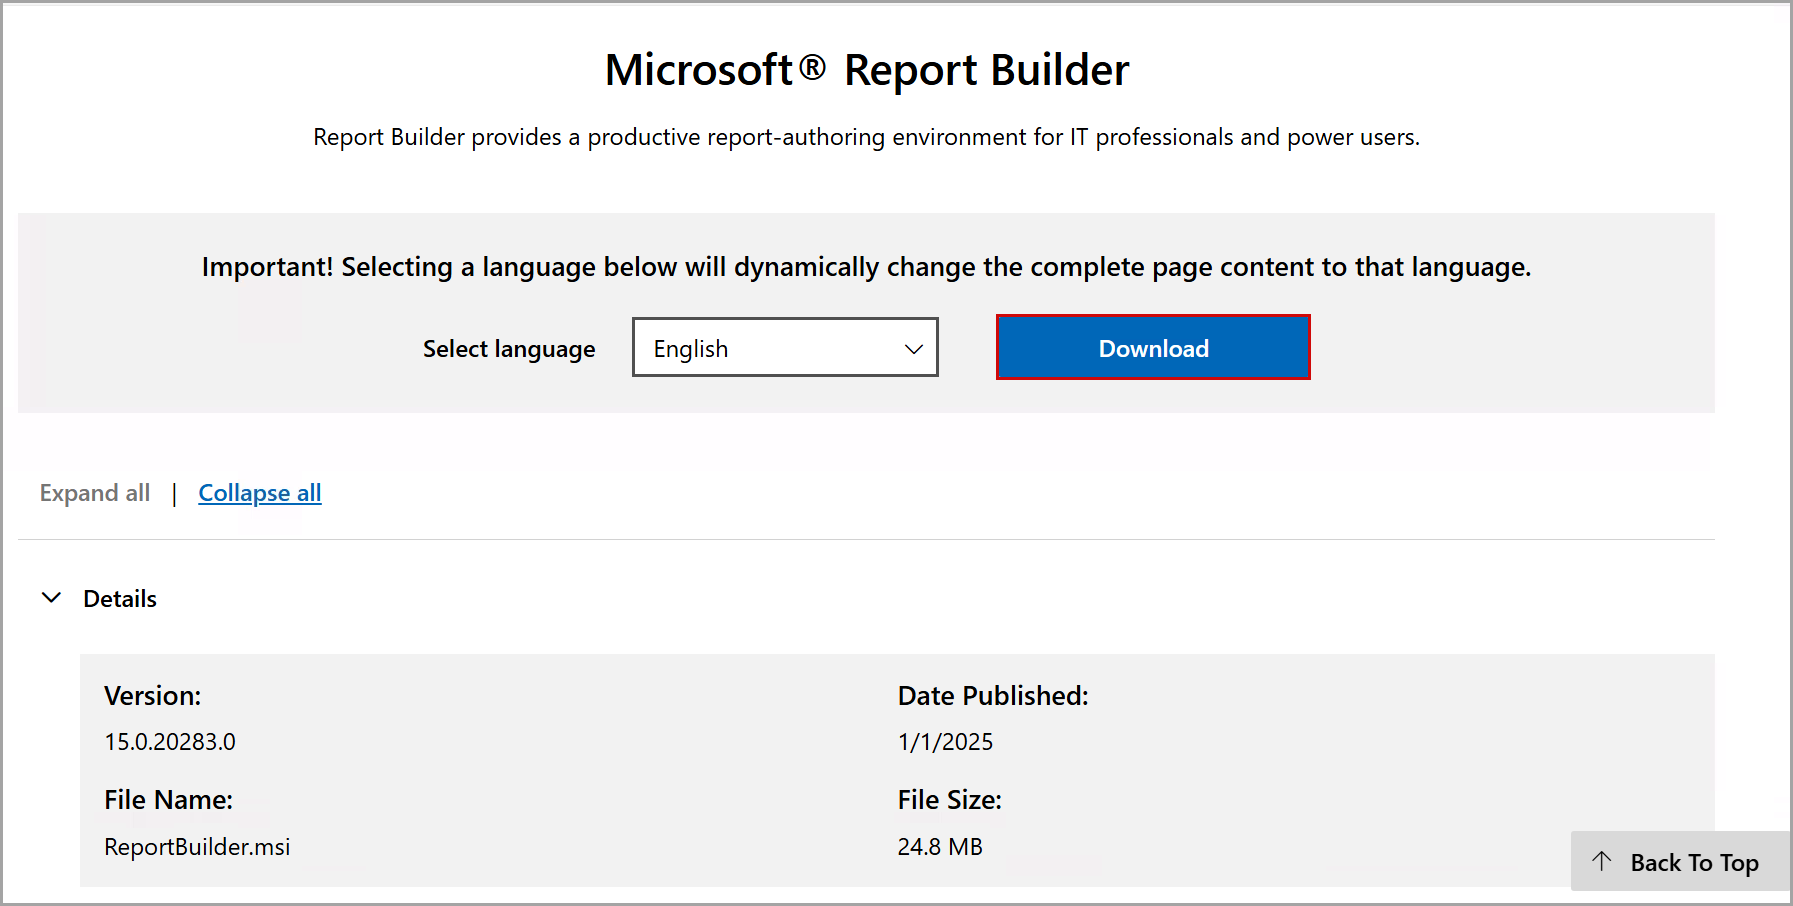Screen dimensions: 1793x906
Task: Click the Version label
Action: click(152, 696)
